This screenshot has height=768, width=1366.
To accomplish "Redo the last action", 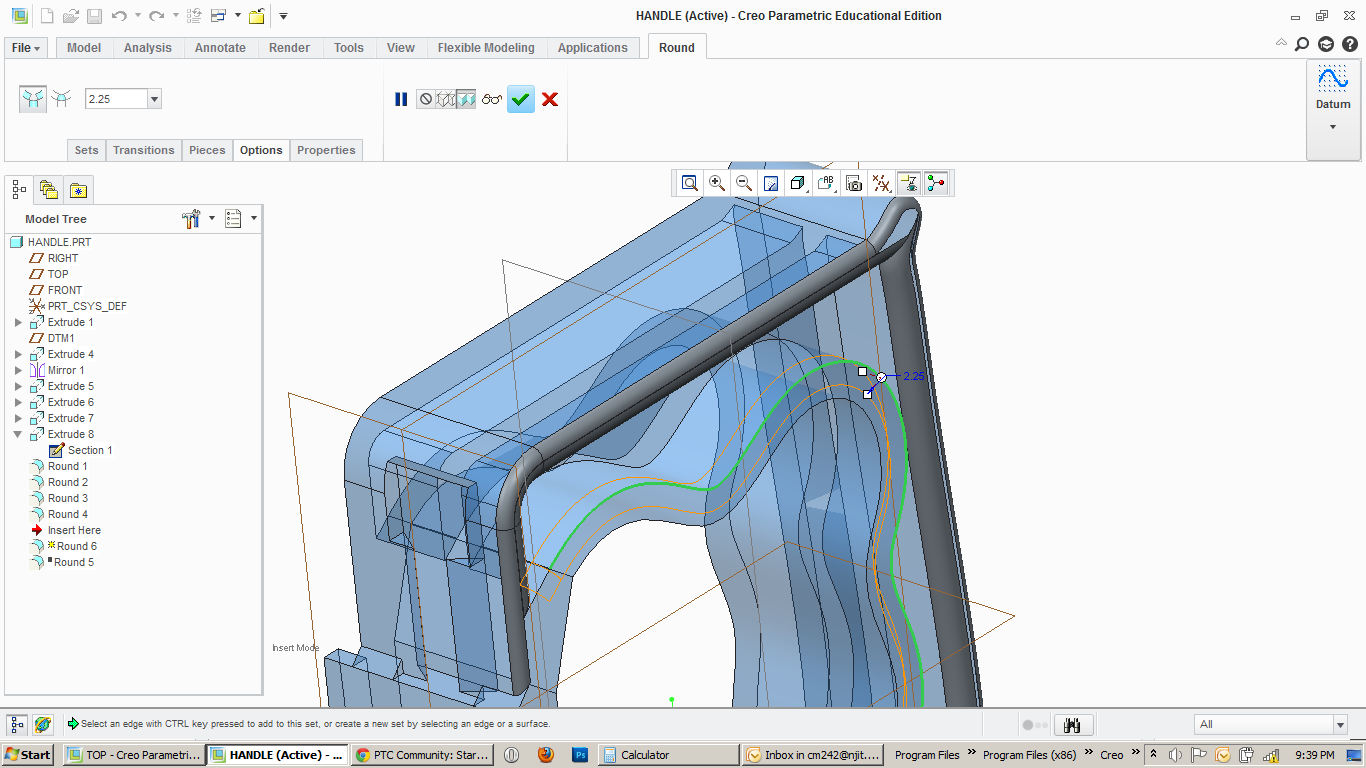I will tap(157, 16).
